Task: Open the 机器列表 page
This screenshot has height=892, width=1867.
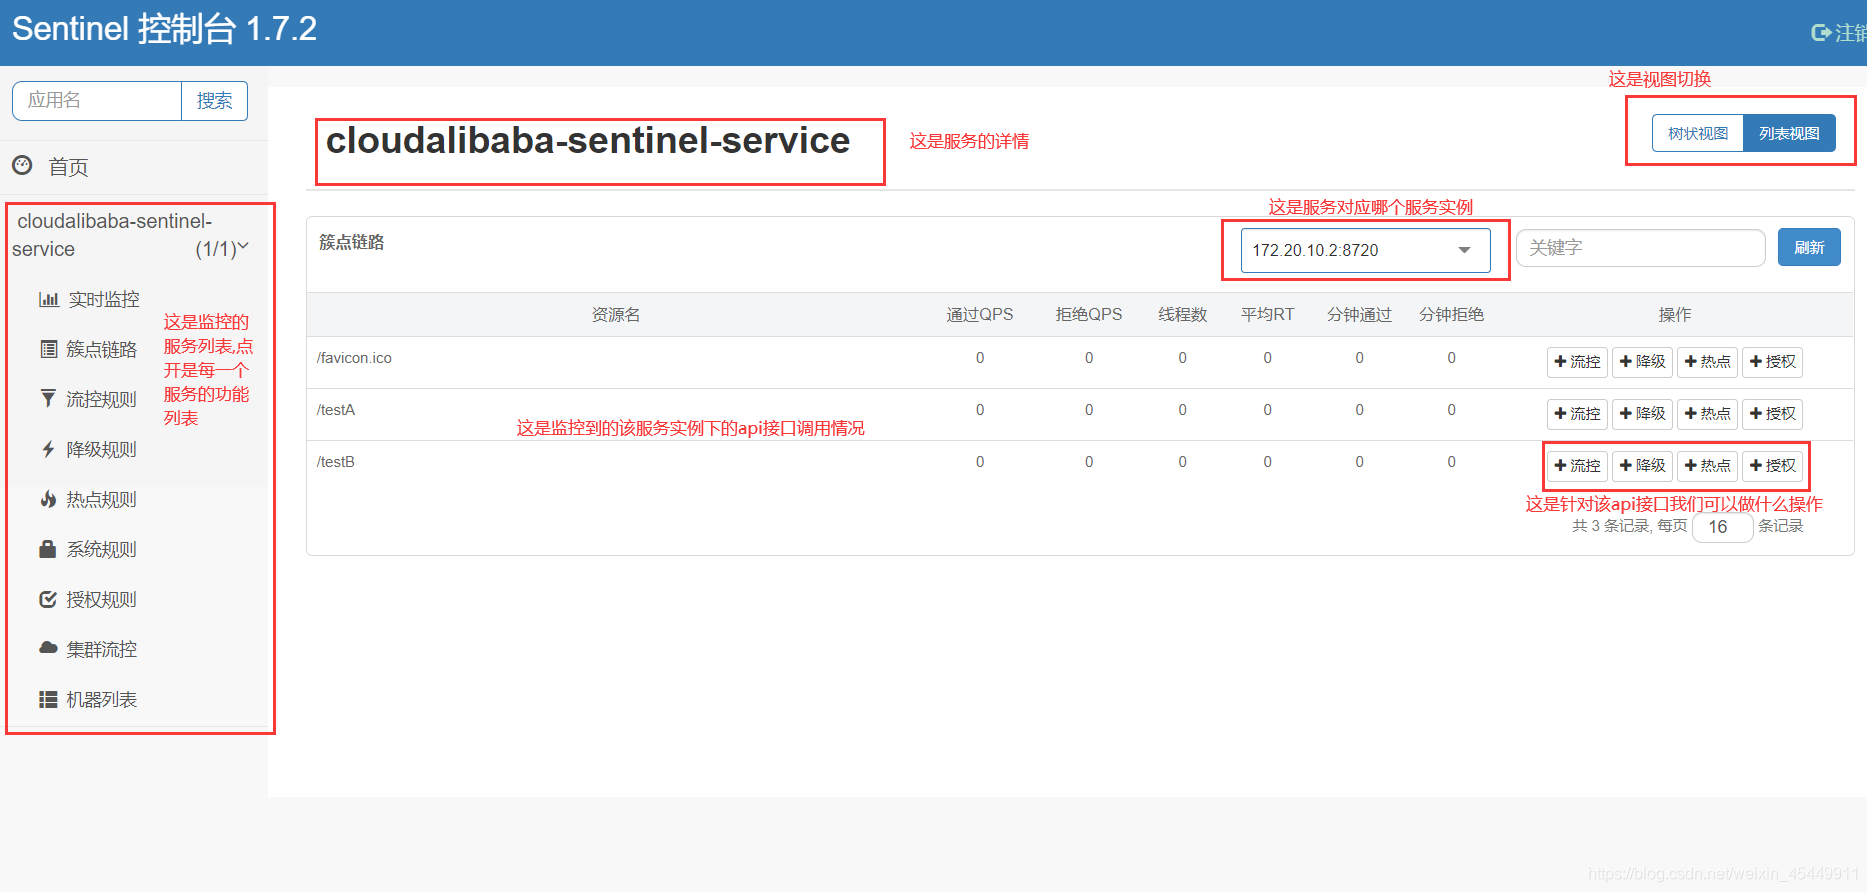Action: point(101,699)
